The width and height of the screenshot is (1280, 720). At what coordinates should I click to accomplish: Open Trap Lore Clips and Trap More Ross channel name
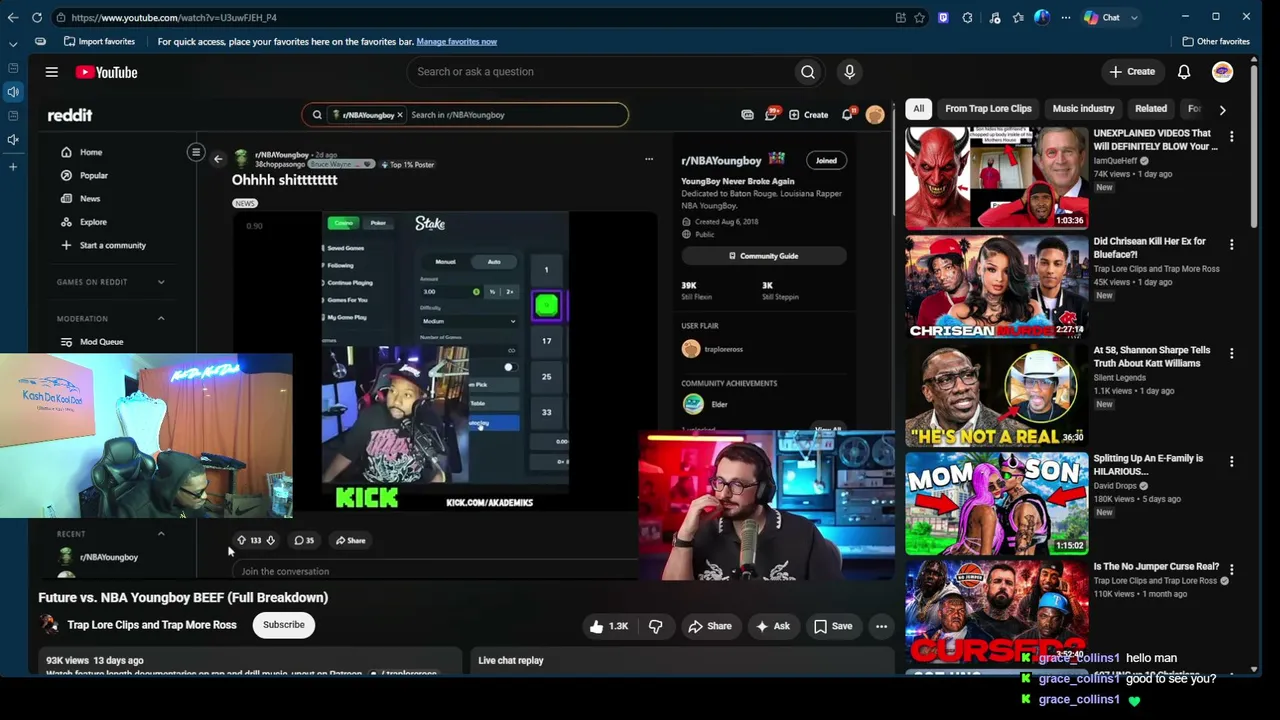coord(152,625)
